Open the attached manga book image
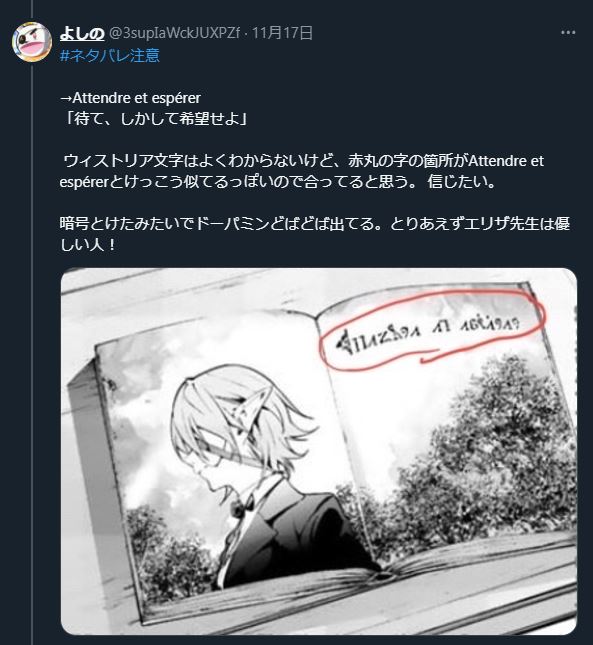 [x=319, y=451]
